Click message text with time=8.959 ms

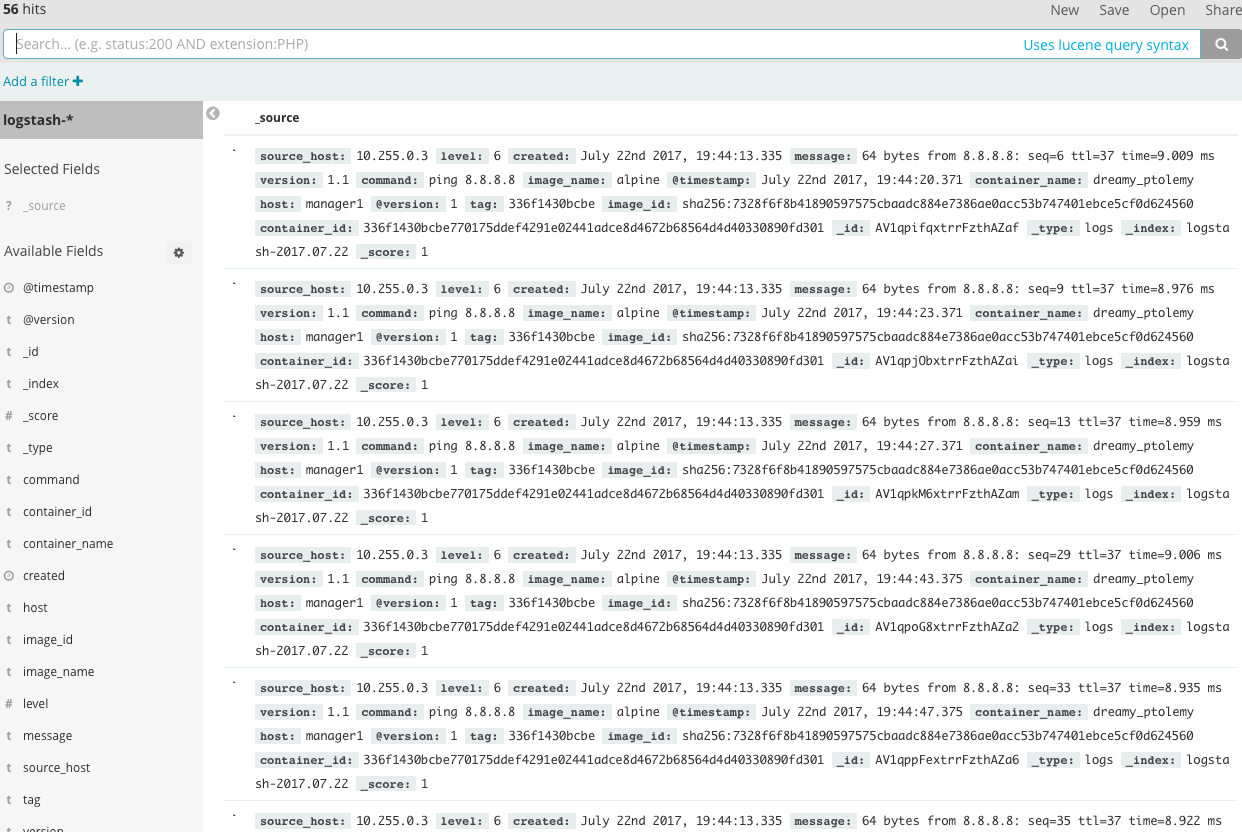point(1042,422)
